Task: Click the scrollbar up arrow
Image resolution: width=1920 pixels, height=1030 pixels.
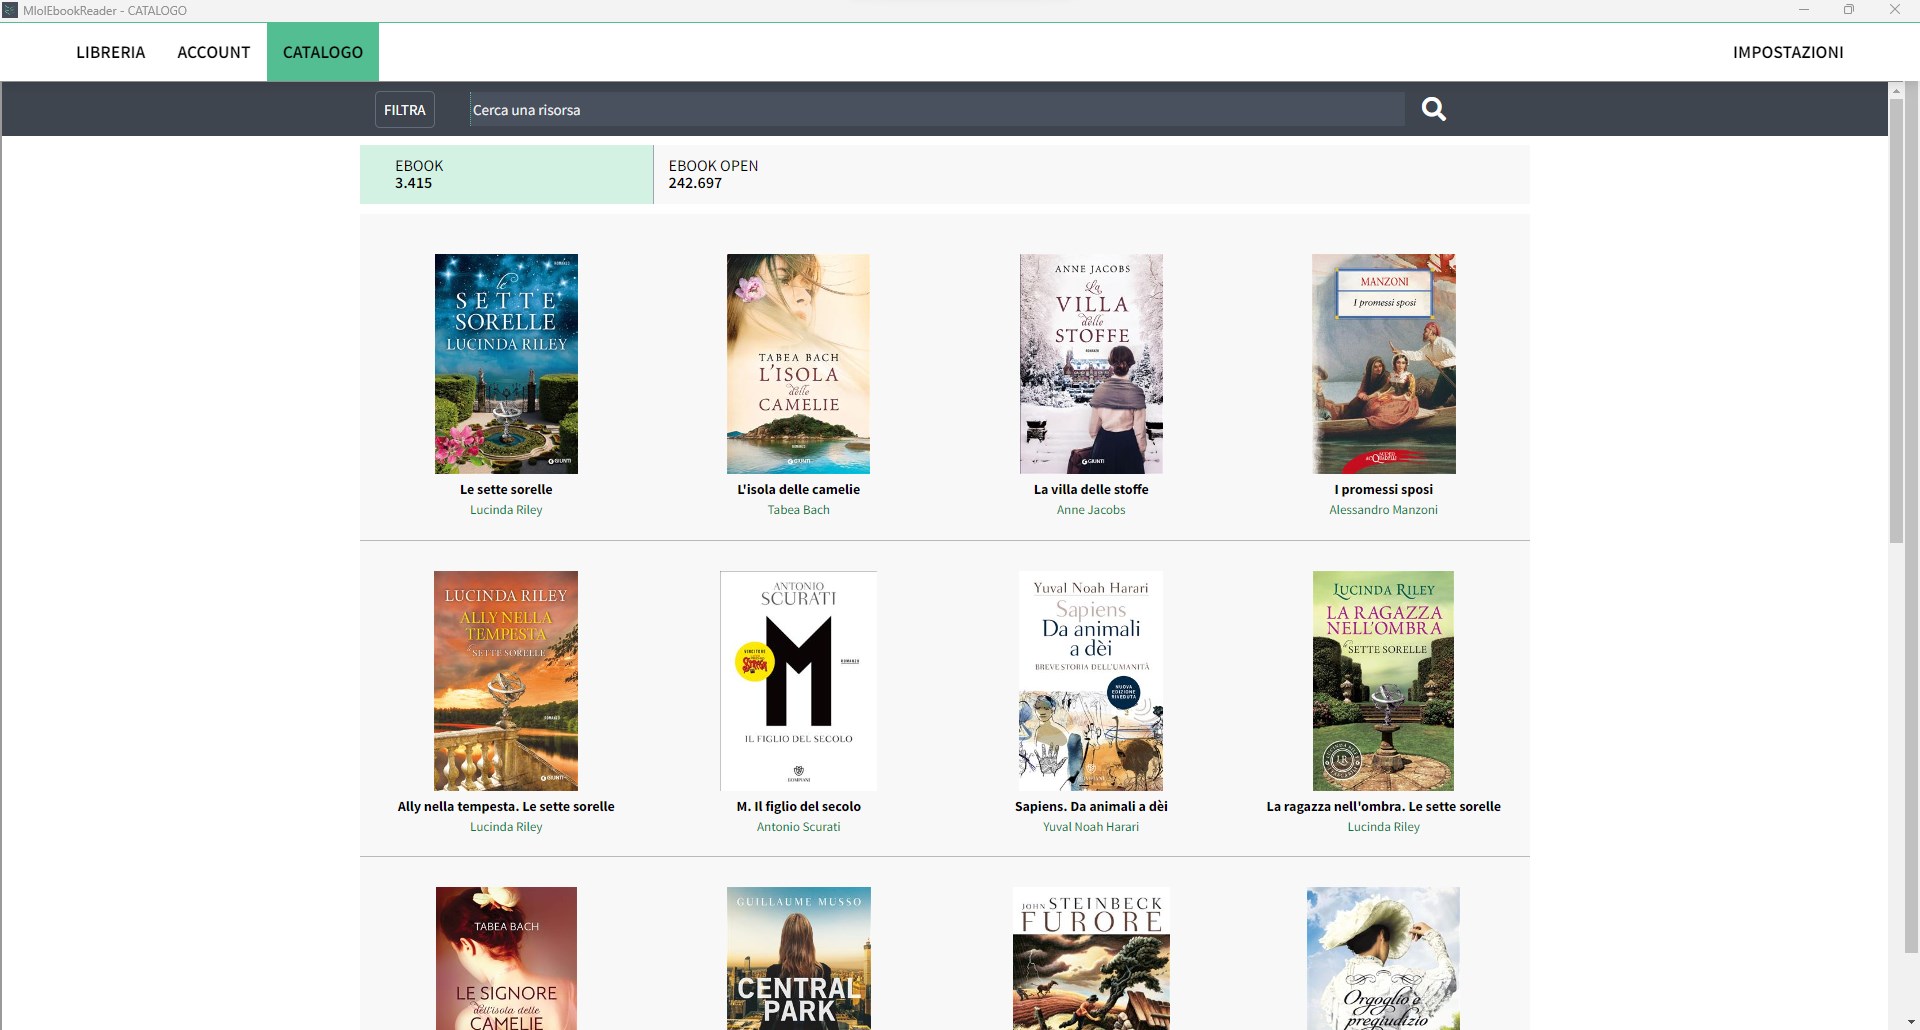Action: point(1896,90)
